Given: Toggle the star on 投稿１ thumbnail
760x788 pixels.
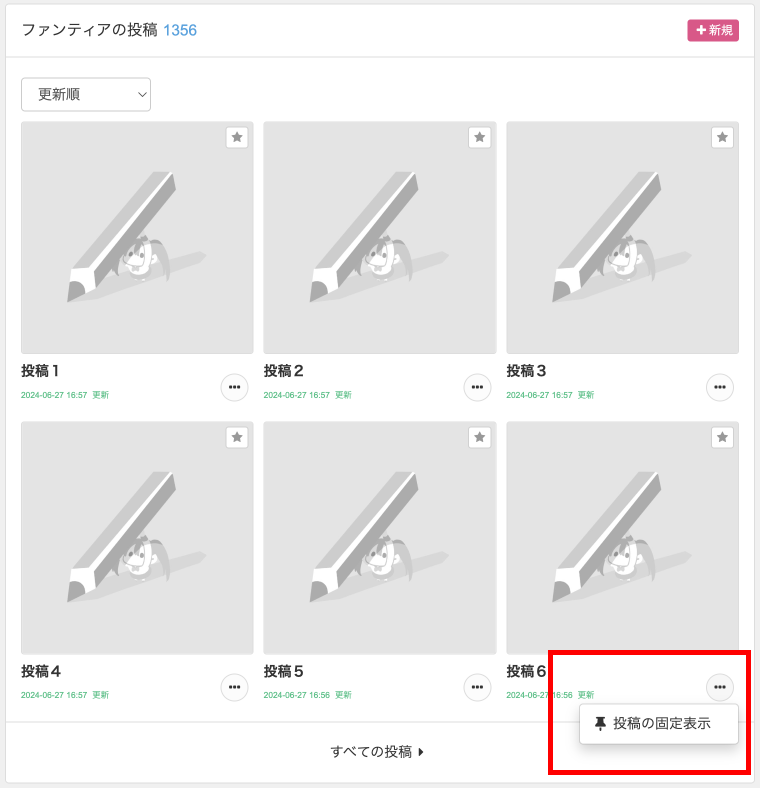Looking at the screenshot, I should [x=237, y=137].
